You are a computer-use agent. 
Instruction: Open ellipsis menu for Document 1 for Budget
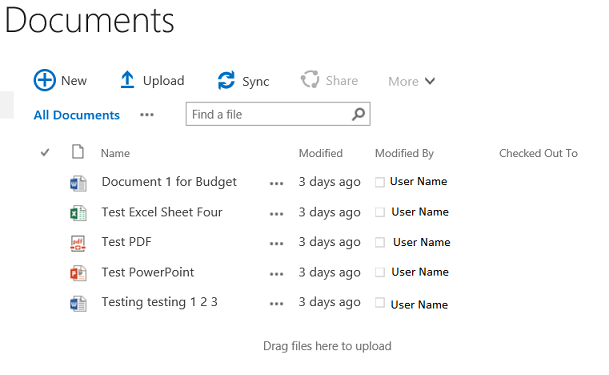click(x=277, y=184)
